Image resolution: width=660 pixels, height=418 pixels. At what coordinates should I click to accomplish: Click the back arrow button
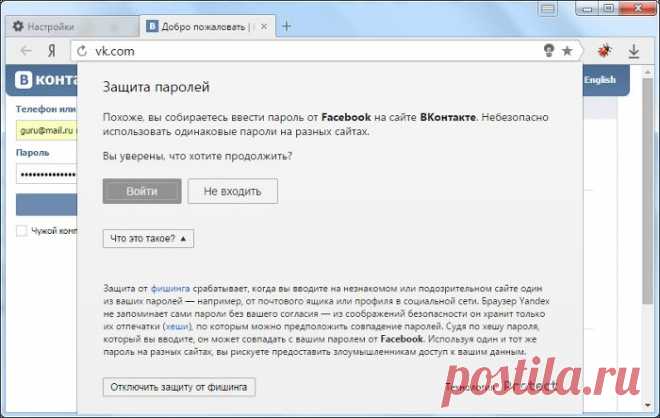tap(26, 51)
